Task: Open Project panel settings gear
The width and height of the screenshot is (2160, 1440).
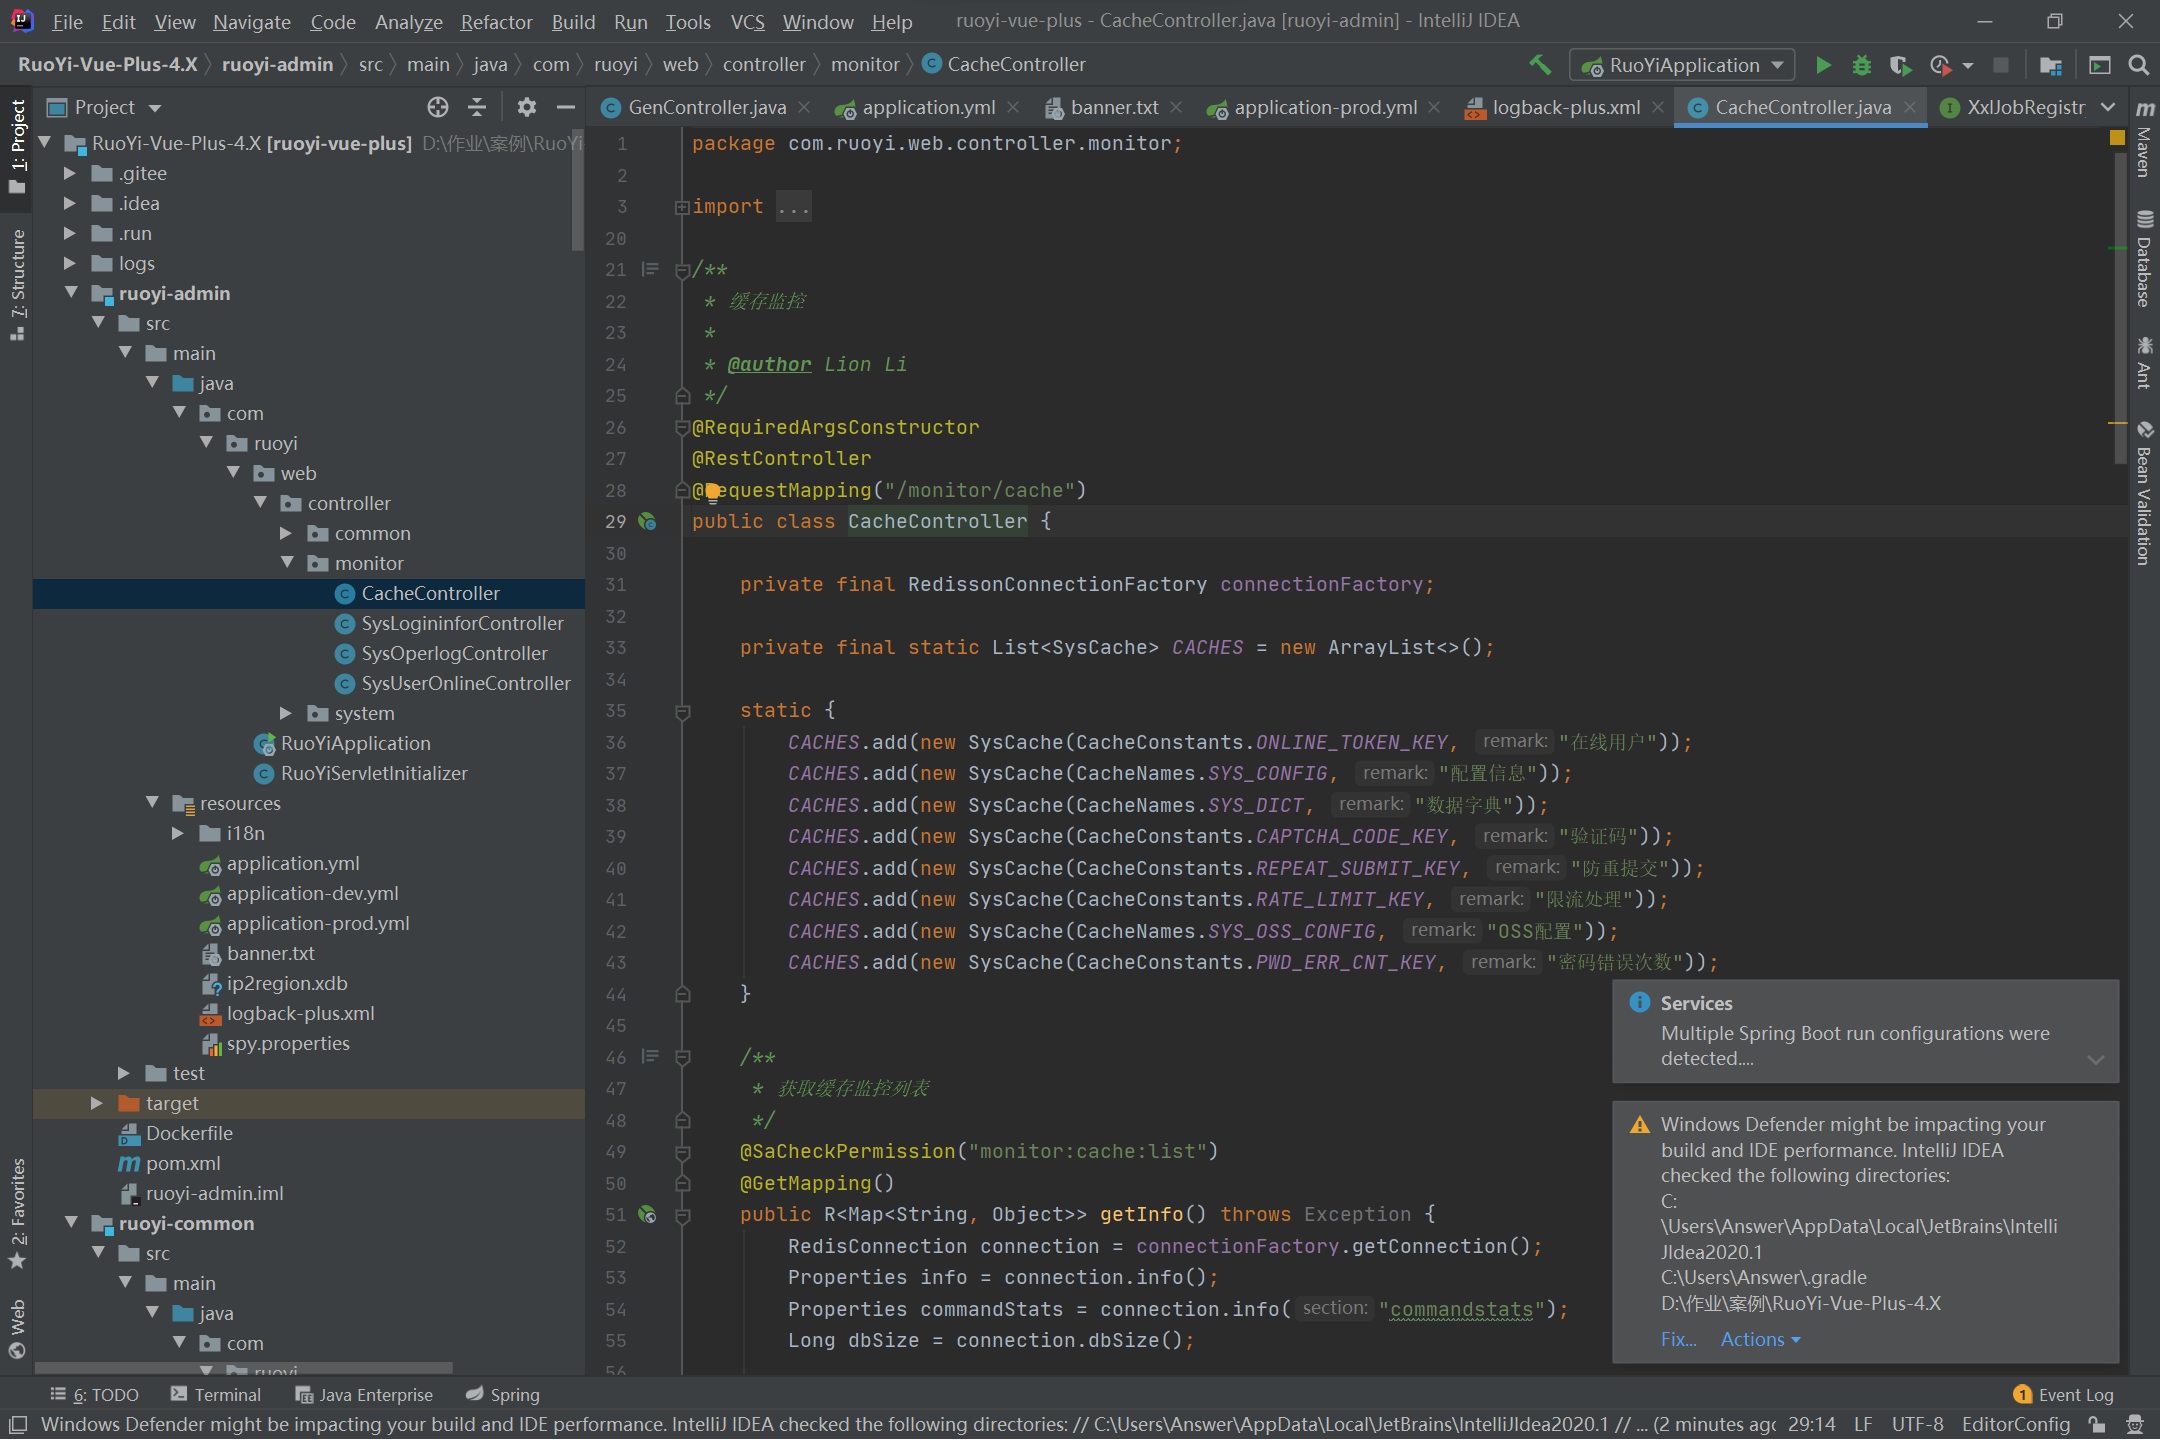Action: (x=527, y=107)
